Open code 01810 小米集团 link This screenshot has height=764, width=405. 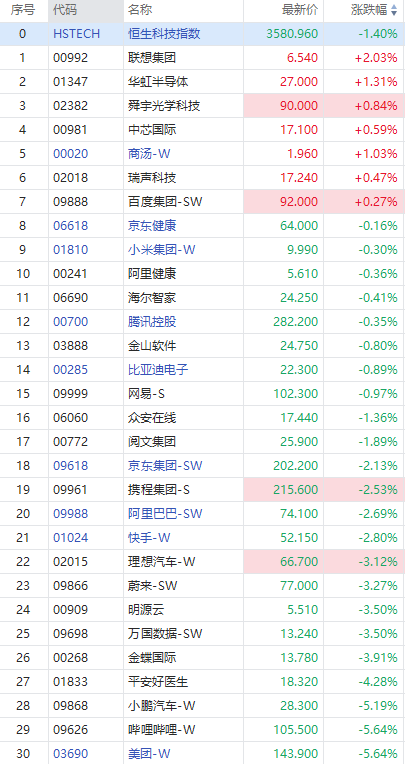point(71,250)
